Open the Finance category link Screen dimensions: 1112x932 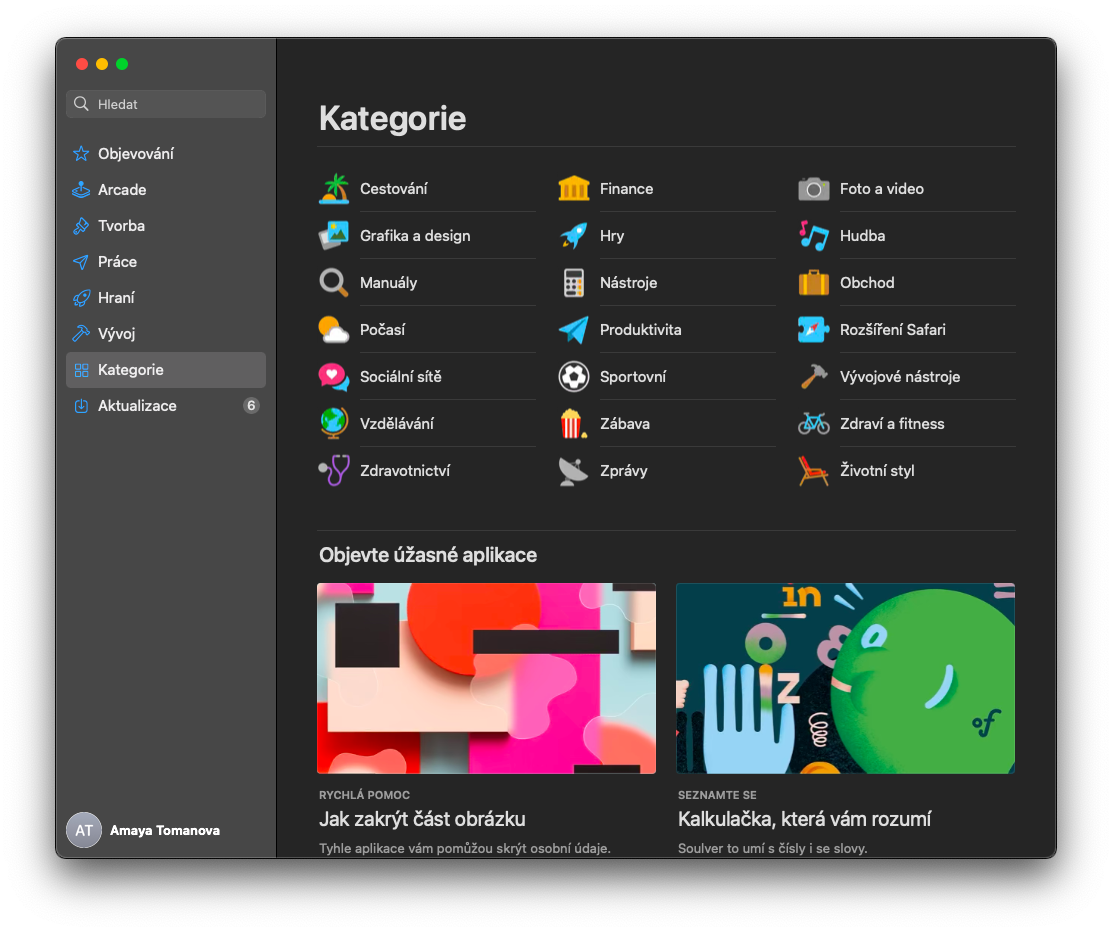pos(626,189)
